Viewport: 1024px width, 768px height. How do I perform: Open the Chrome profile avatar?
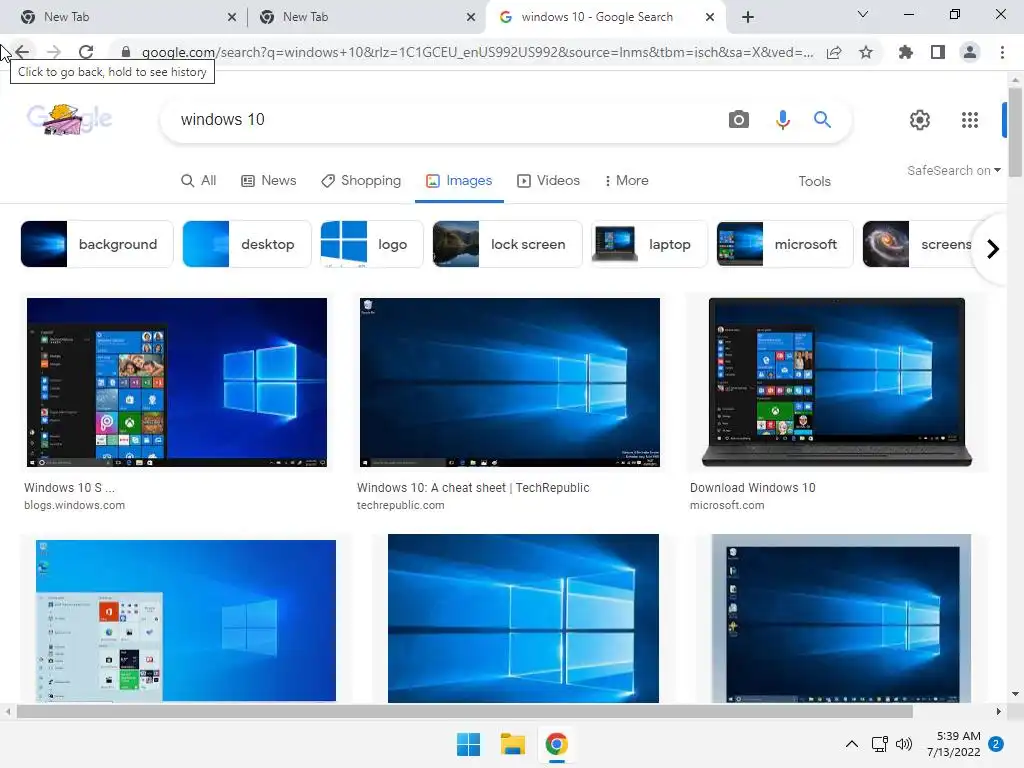pyautogui.click(x=970, y=52)
